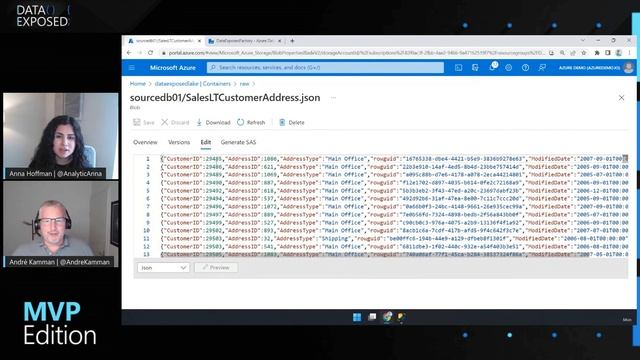640x360 pixels.
Task: Open Directories and subscriptions filter icon
Action: coord(475,68)
